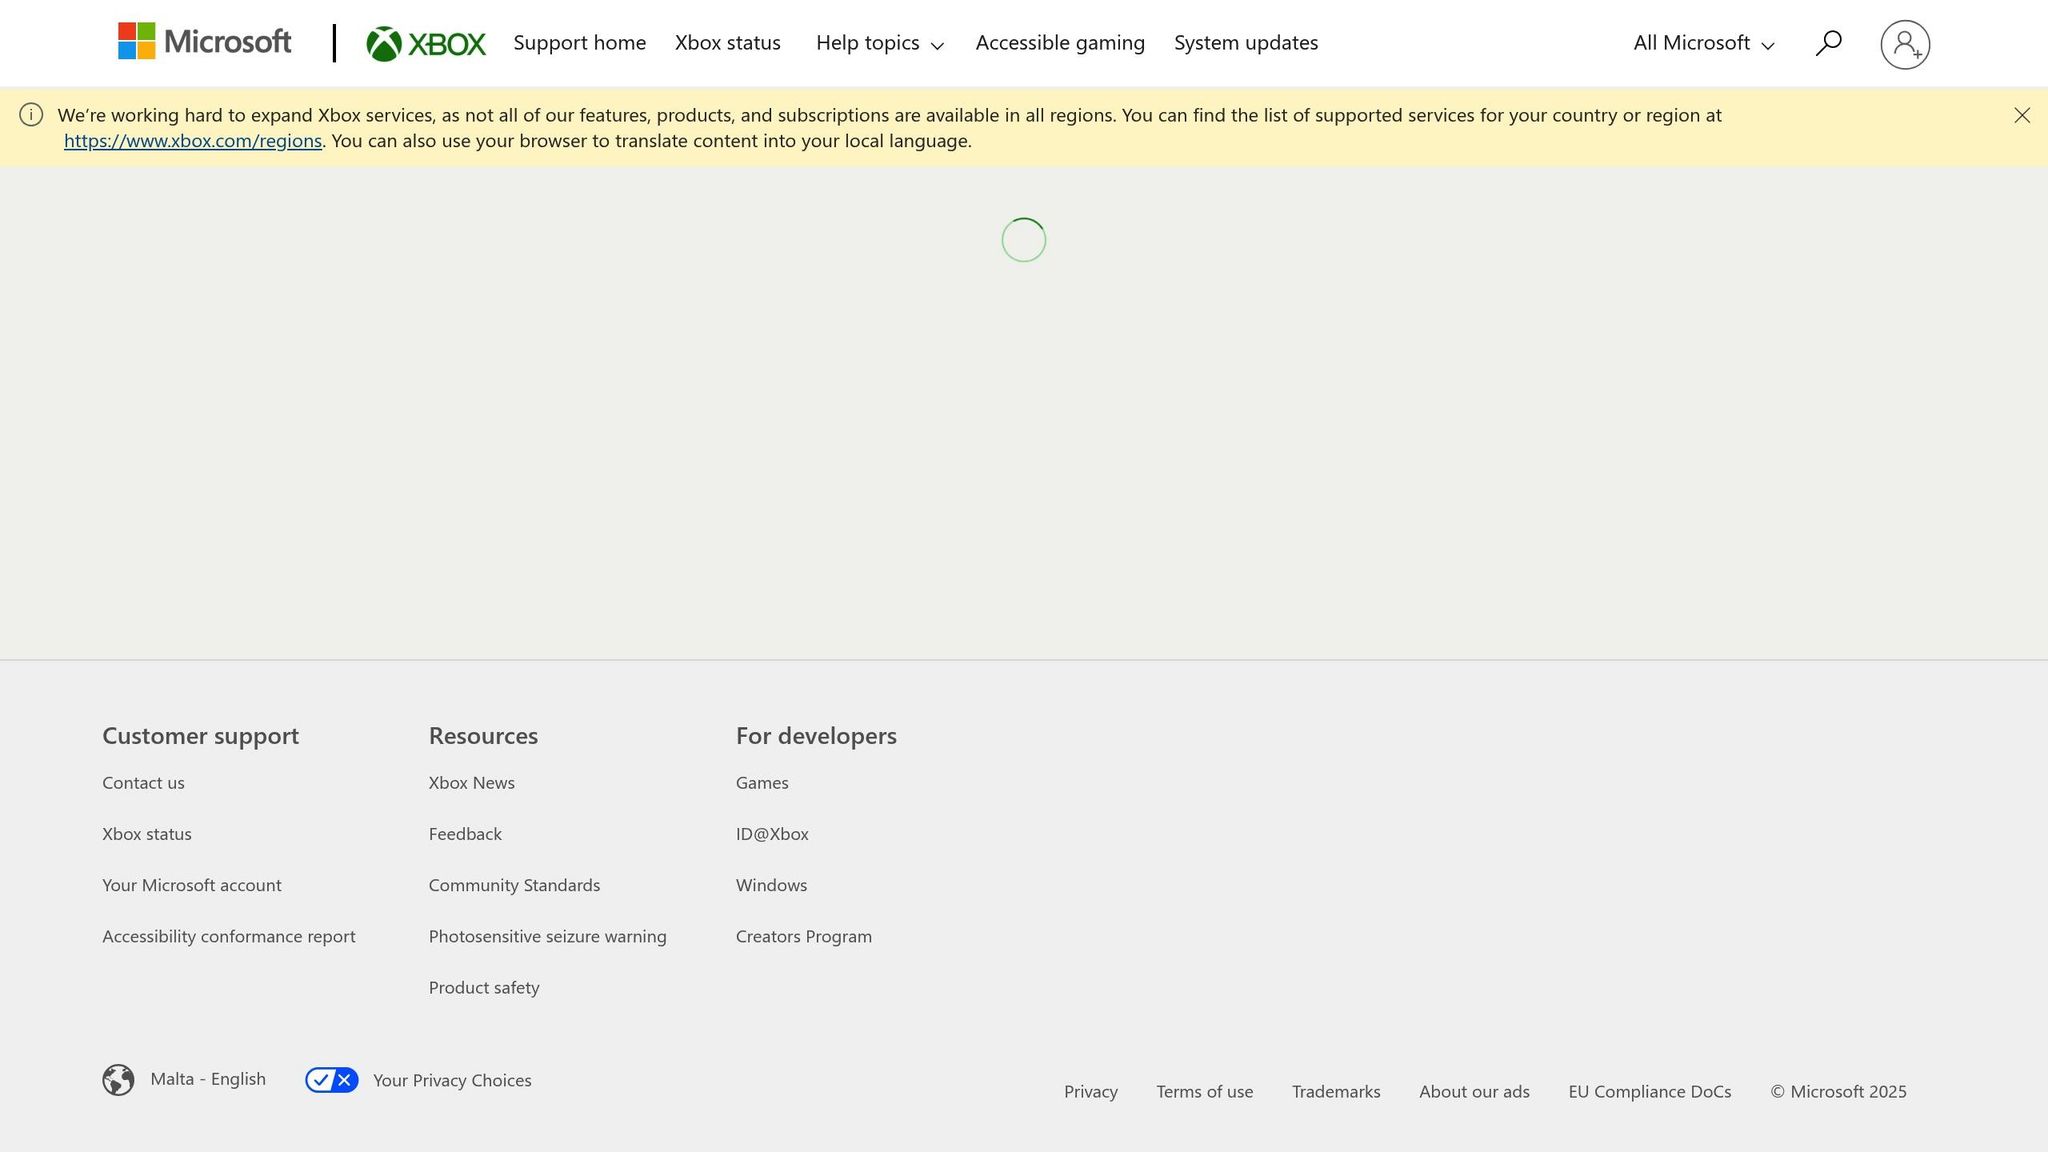This screenshot has width=2048, height=1152.
Task: Open Your Microsoft account link
Action: (x=192, y=885)
